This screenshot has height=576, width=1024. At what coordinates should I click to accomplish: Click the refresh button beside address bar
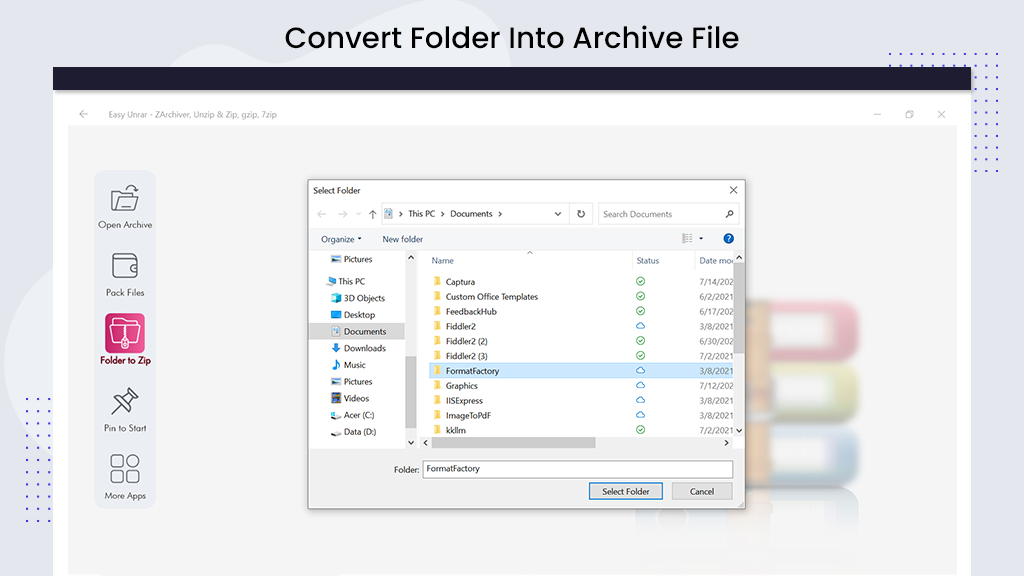(581, 214)
